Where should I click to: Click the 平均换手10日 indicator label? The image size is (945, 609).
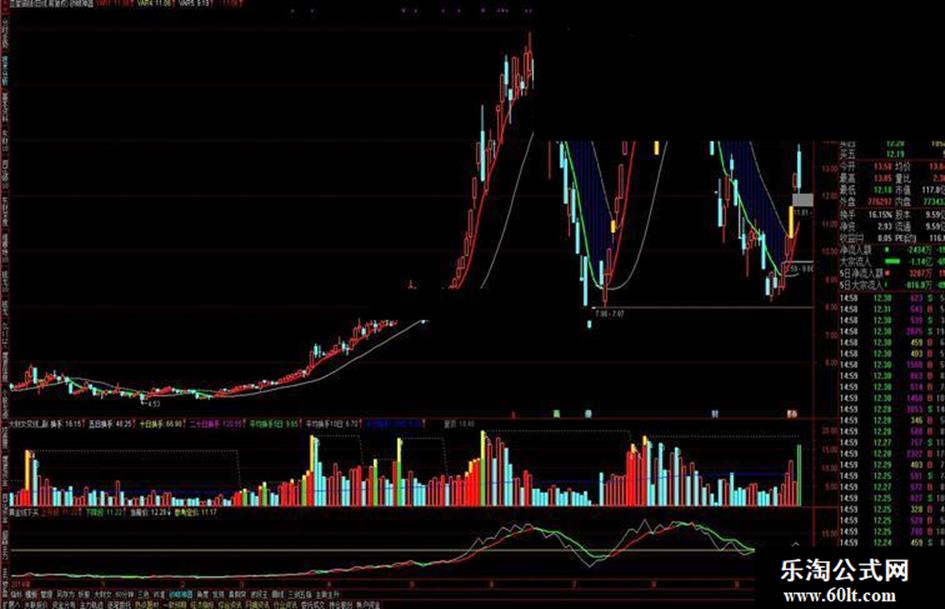333,424
